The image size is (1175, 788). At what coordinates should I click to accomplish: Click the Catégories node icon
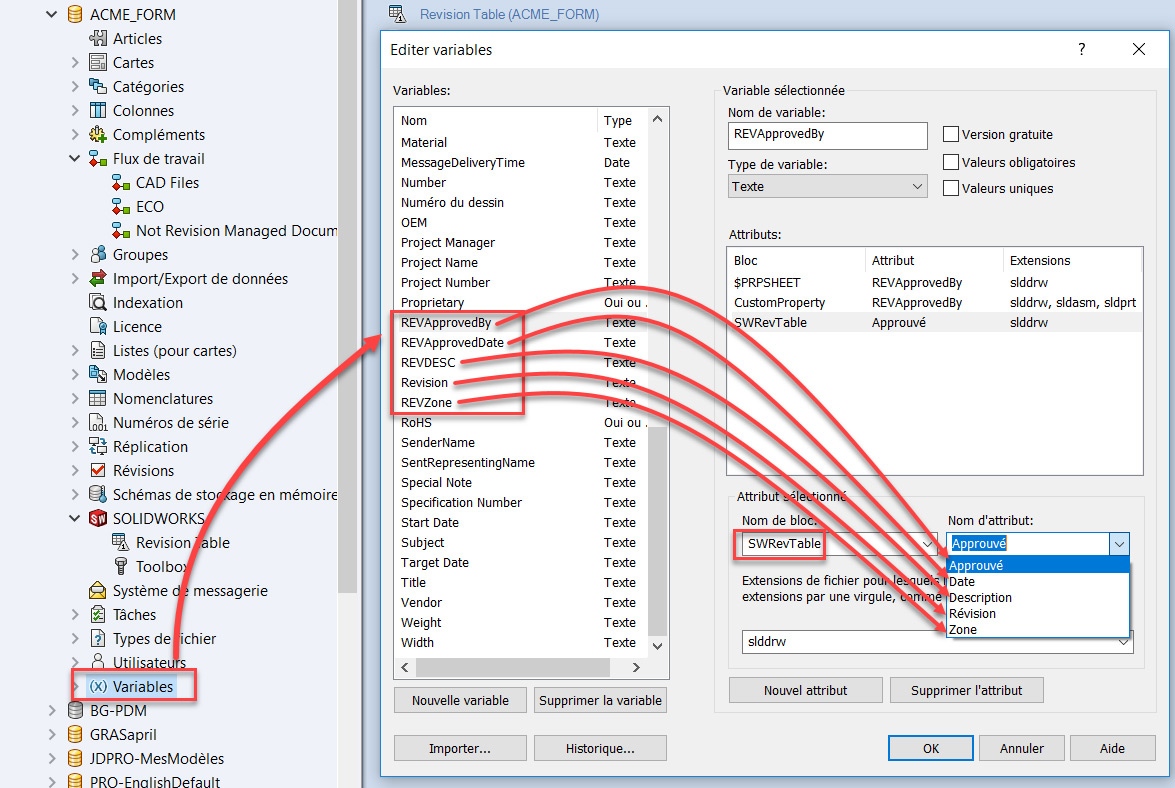tap(98, 86)
